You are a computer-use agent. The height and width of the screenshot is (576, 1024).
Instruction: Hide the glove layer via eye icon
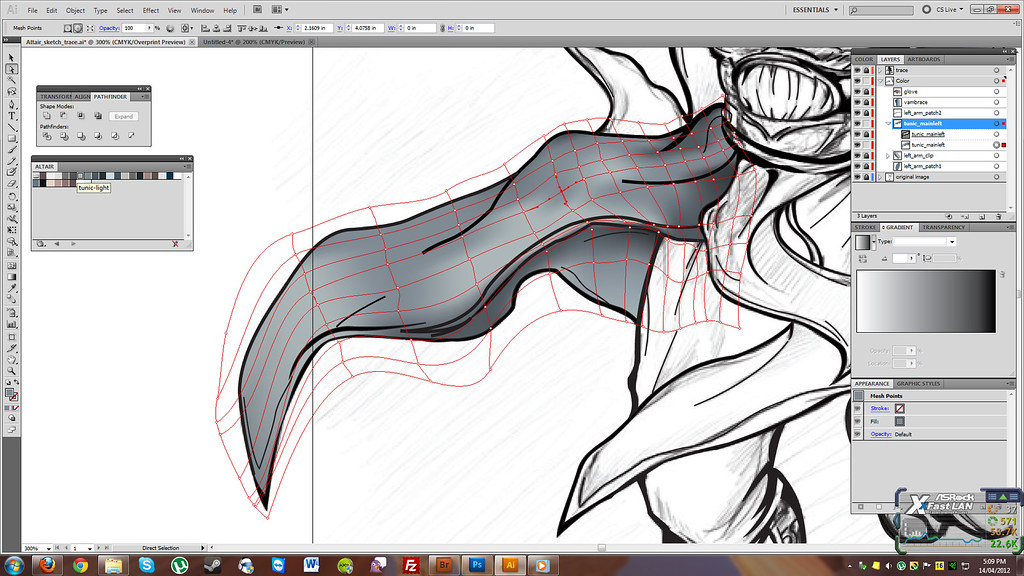(x=857, y=91)
